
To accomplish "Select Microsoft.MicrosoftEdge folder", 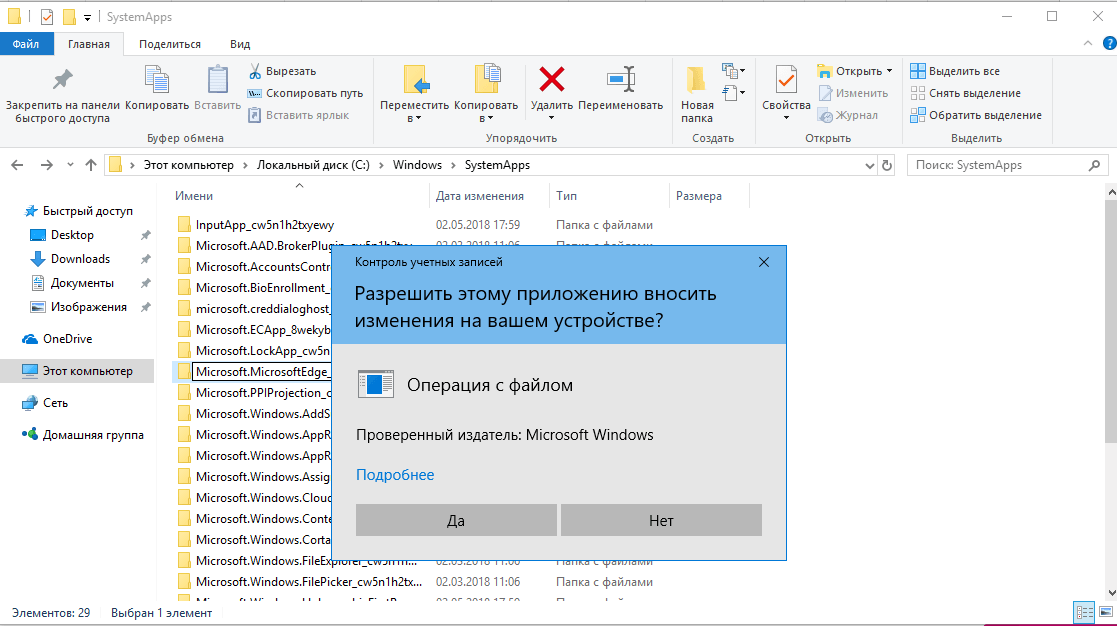I will (x=261, y=372).
